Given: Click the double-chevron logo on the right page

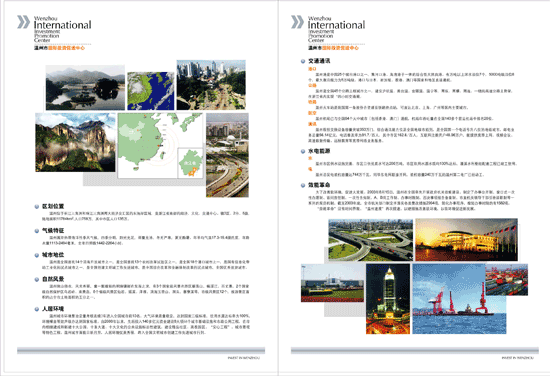Looking at the screenshot, I should [x=297, y=22].
